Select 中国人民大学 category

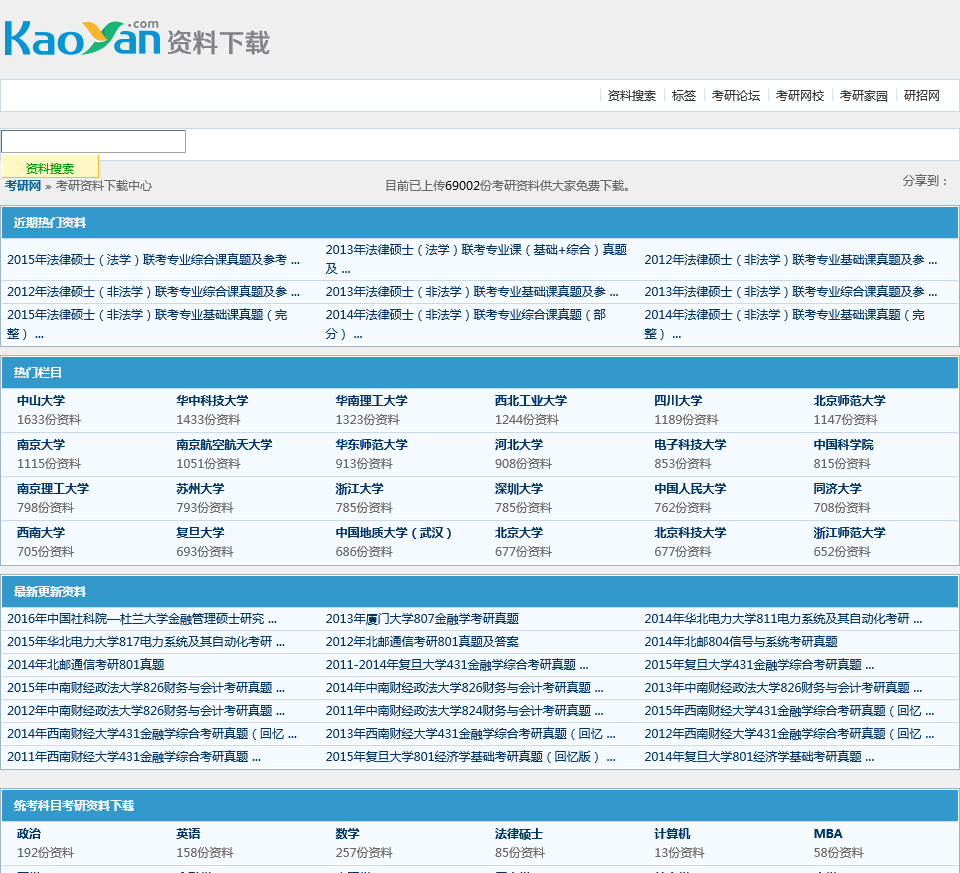(x=690, y=489)
